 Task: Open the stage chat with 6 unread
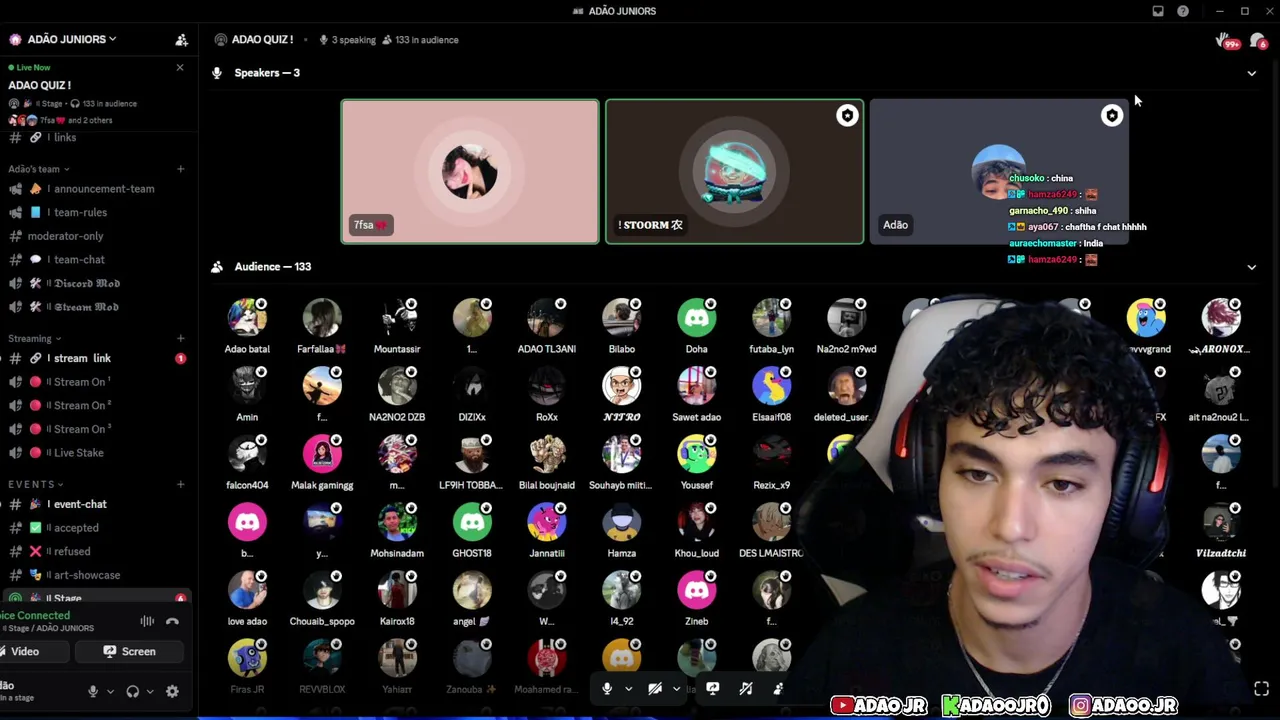click(x=1258, y=41)
